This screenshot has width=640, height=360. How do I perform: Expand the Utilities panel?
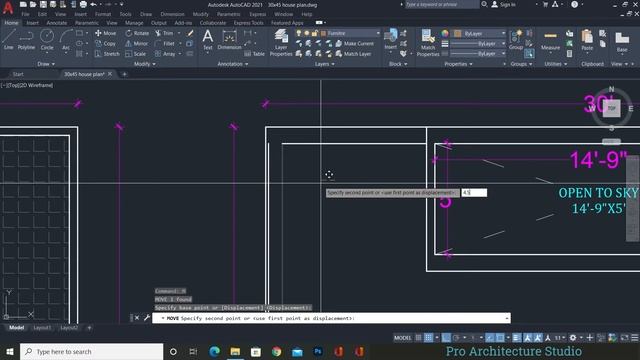click(556, 64)
